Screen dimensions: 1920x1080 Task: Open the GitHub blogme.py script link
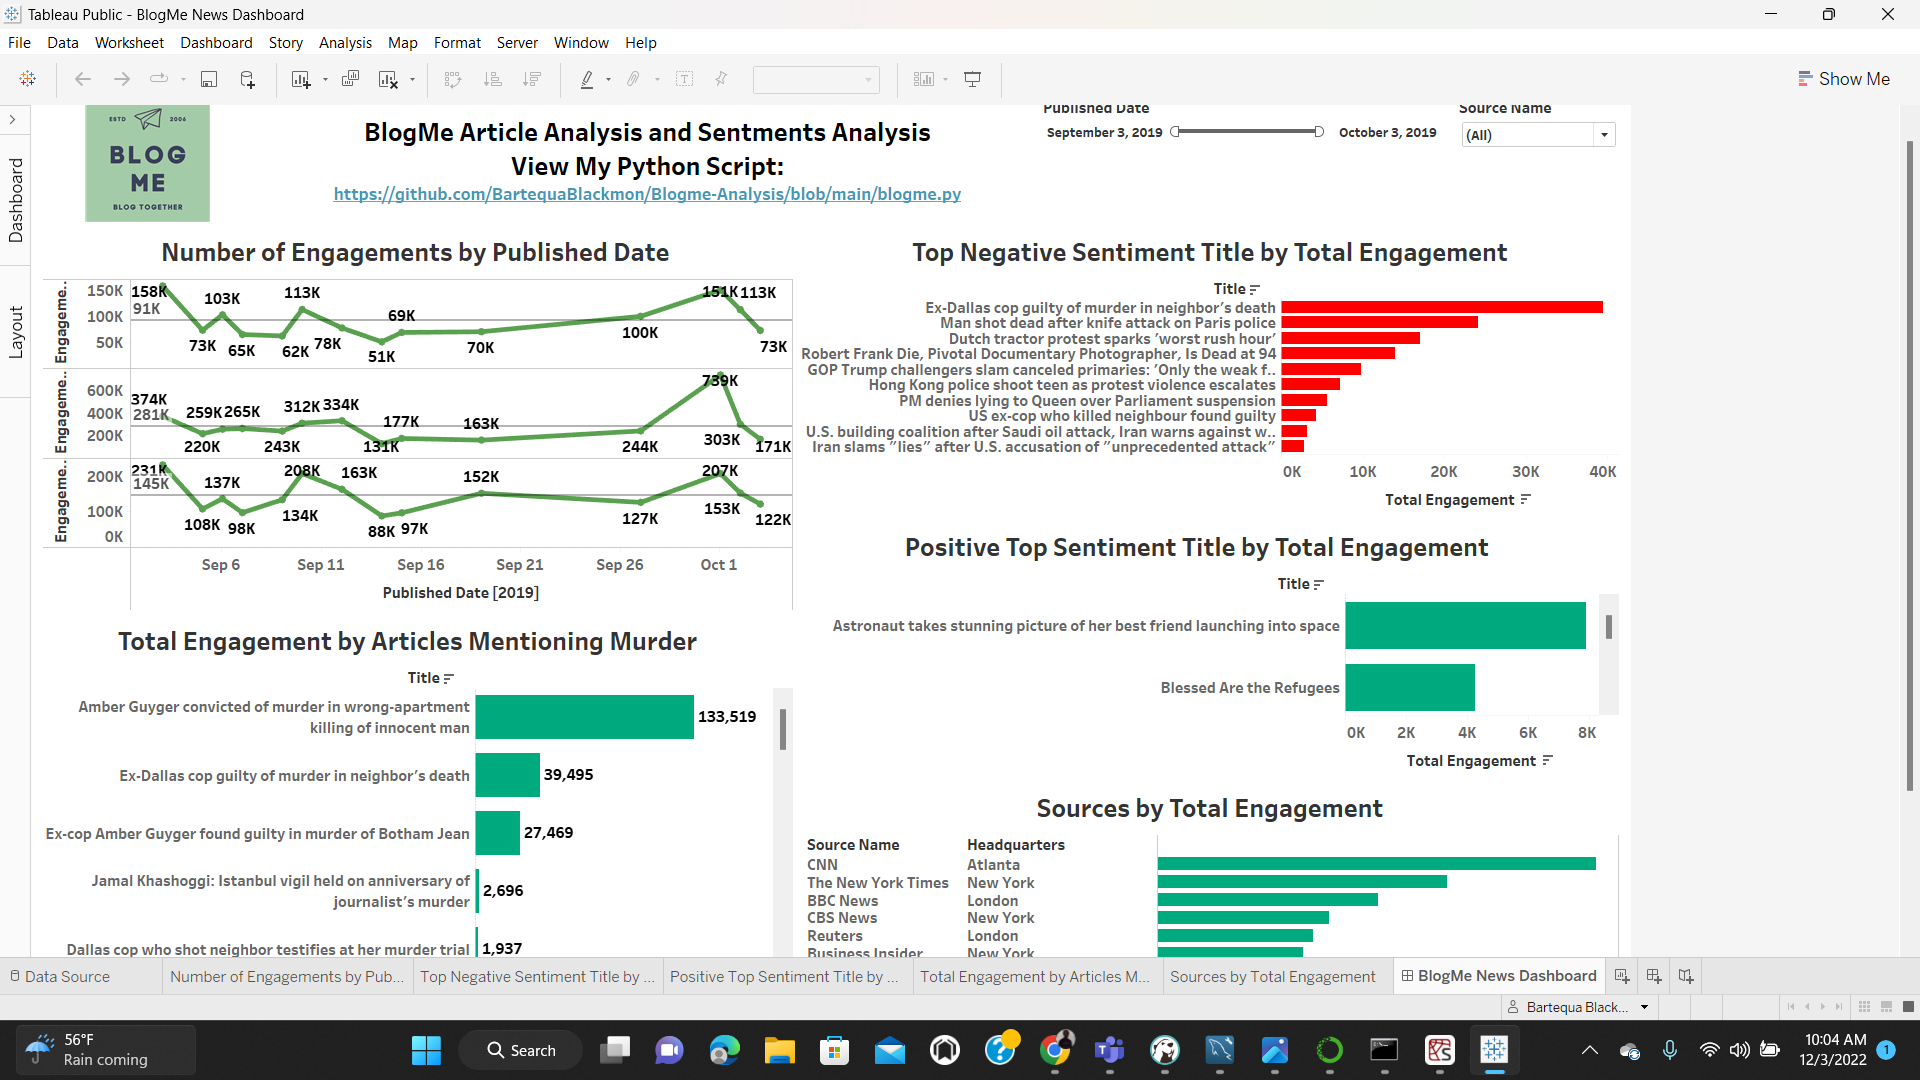(x=646, y=194)
